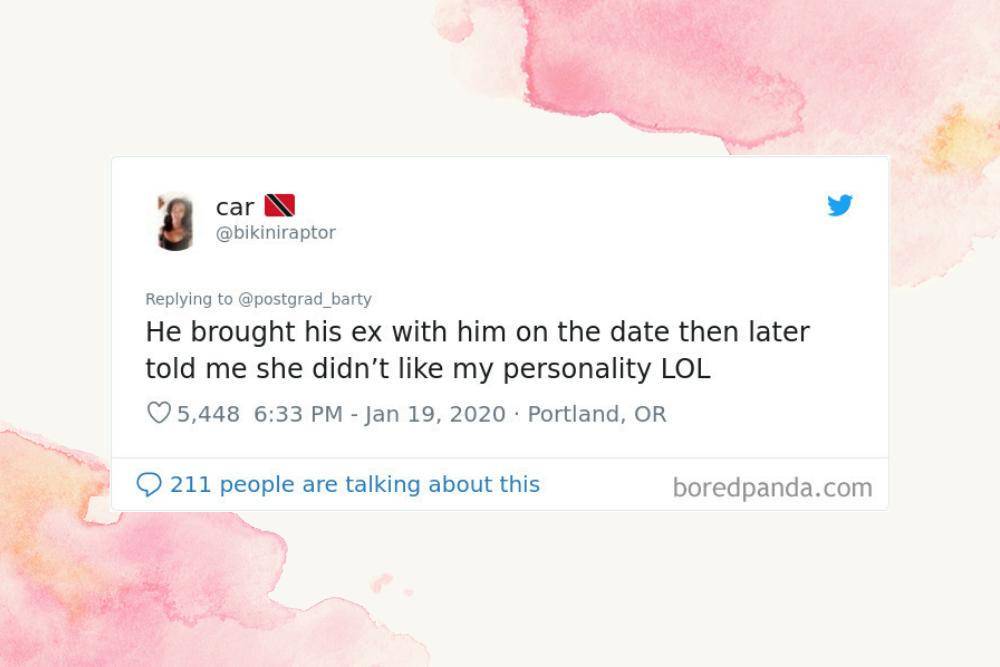Open the profile picture of car
1000x667 pixels.
click(x=175, y=222)
